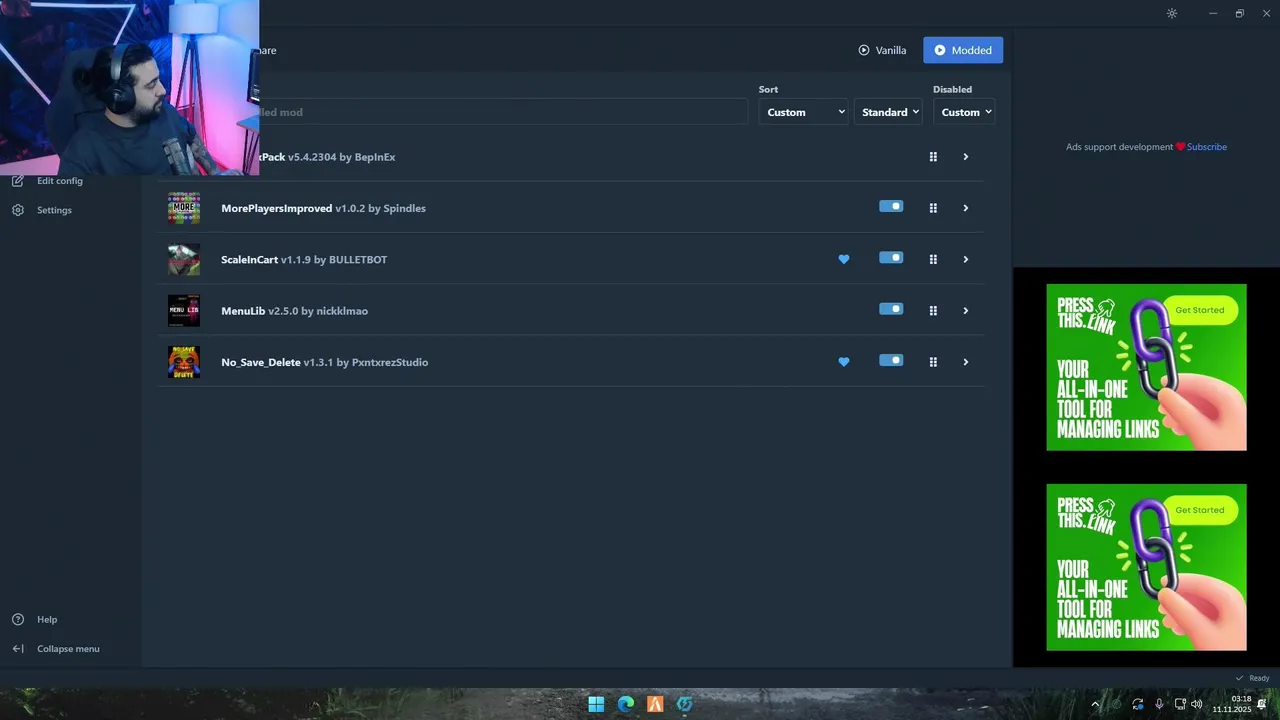Click the No_Save_Delete drag handle icon
This screenshot has width=1280, height=720.
(x=933, y=362)
